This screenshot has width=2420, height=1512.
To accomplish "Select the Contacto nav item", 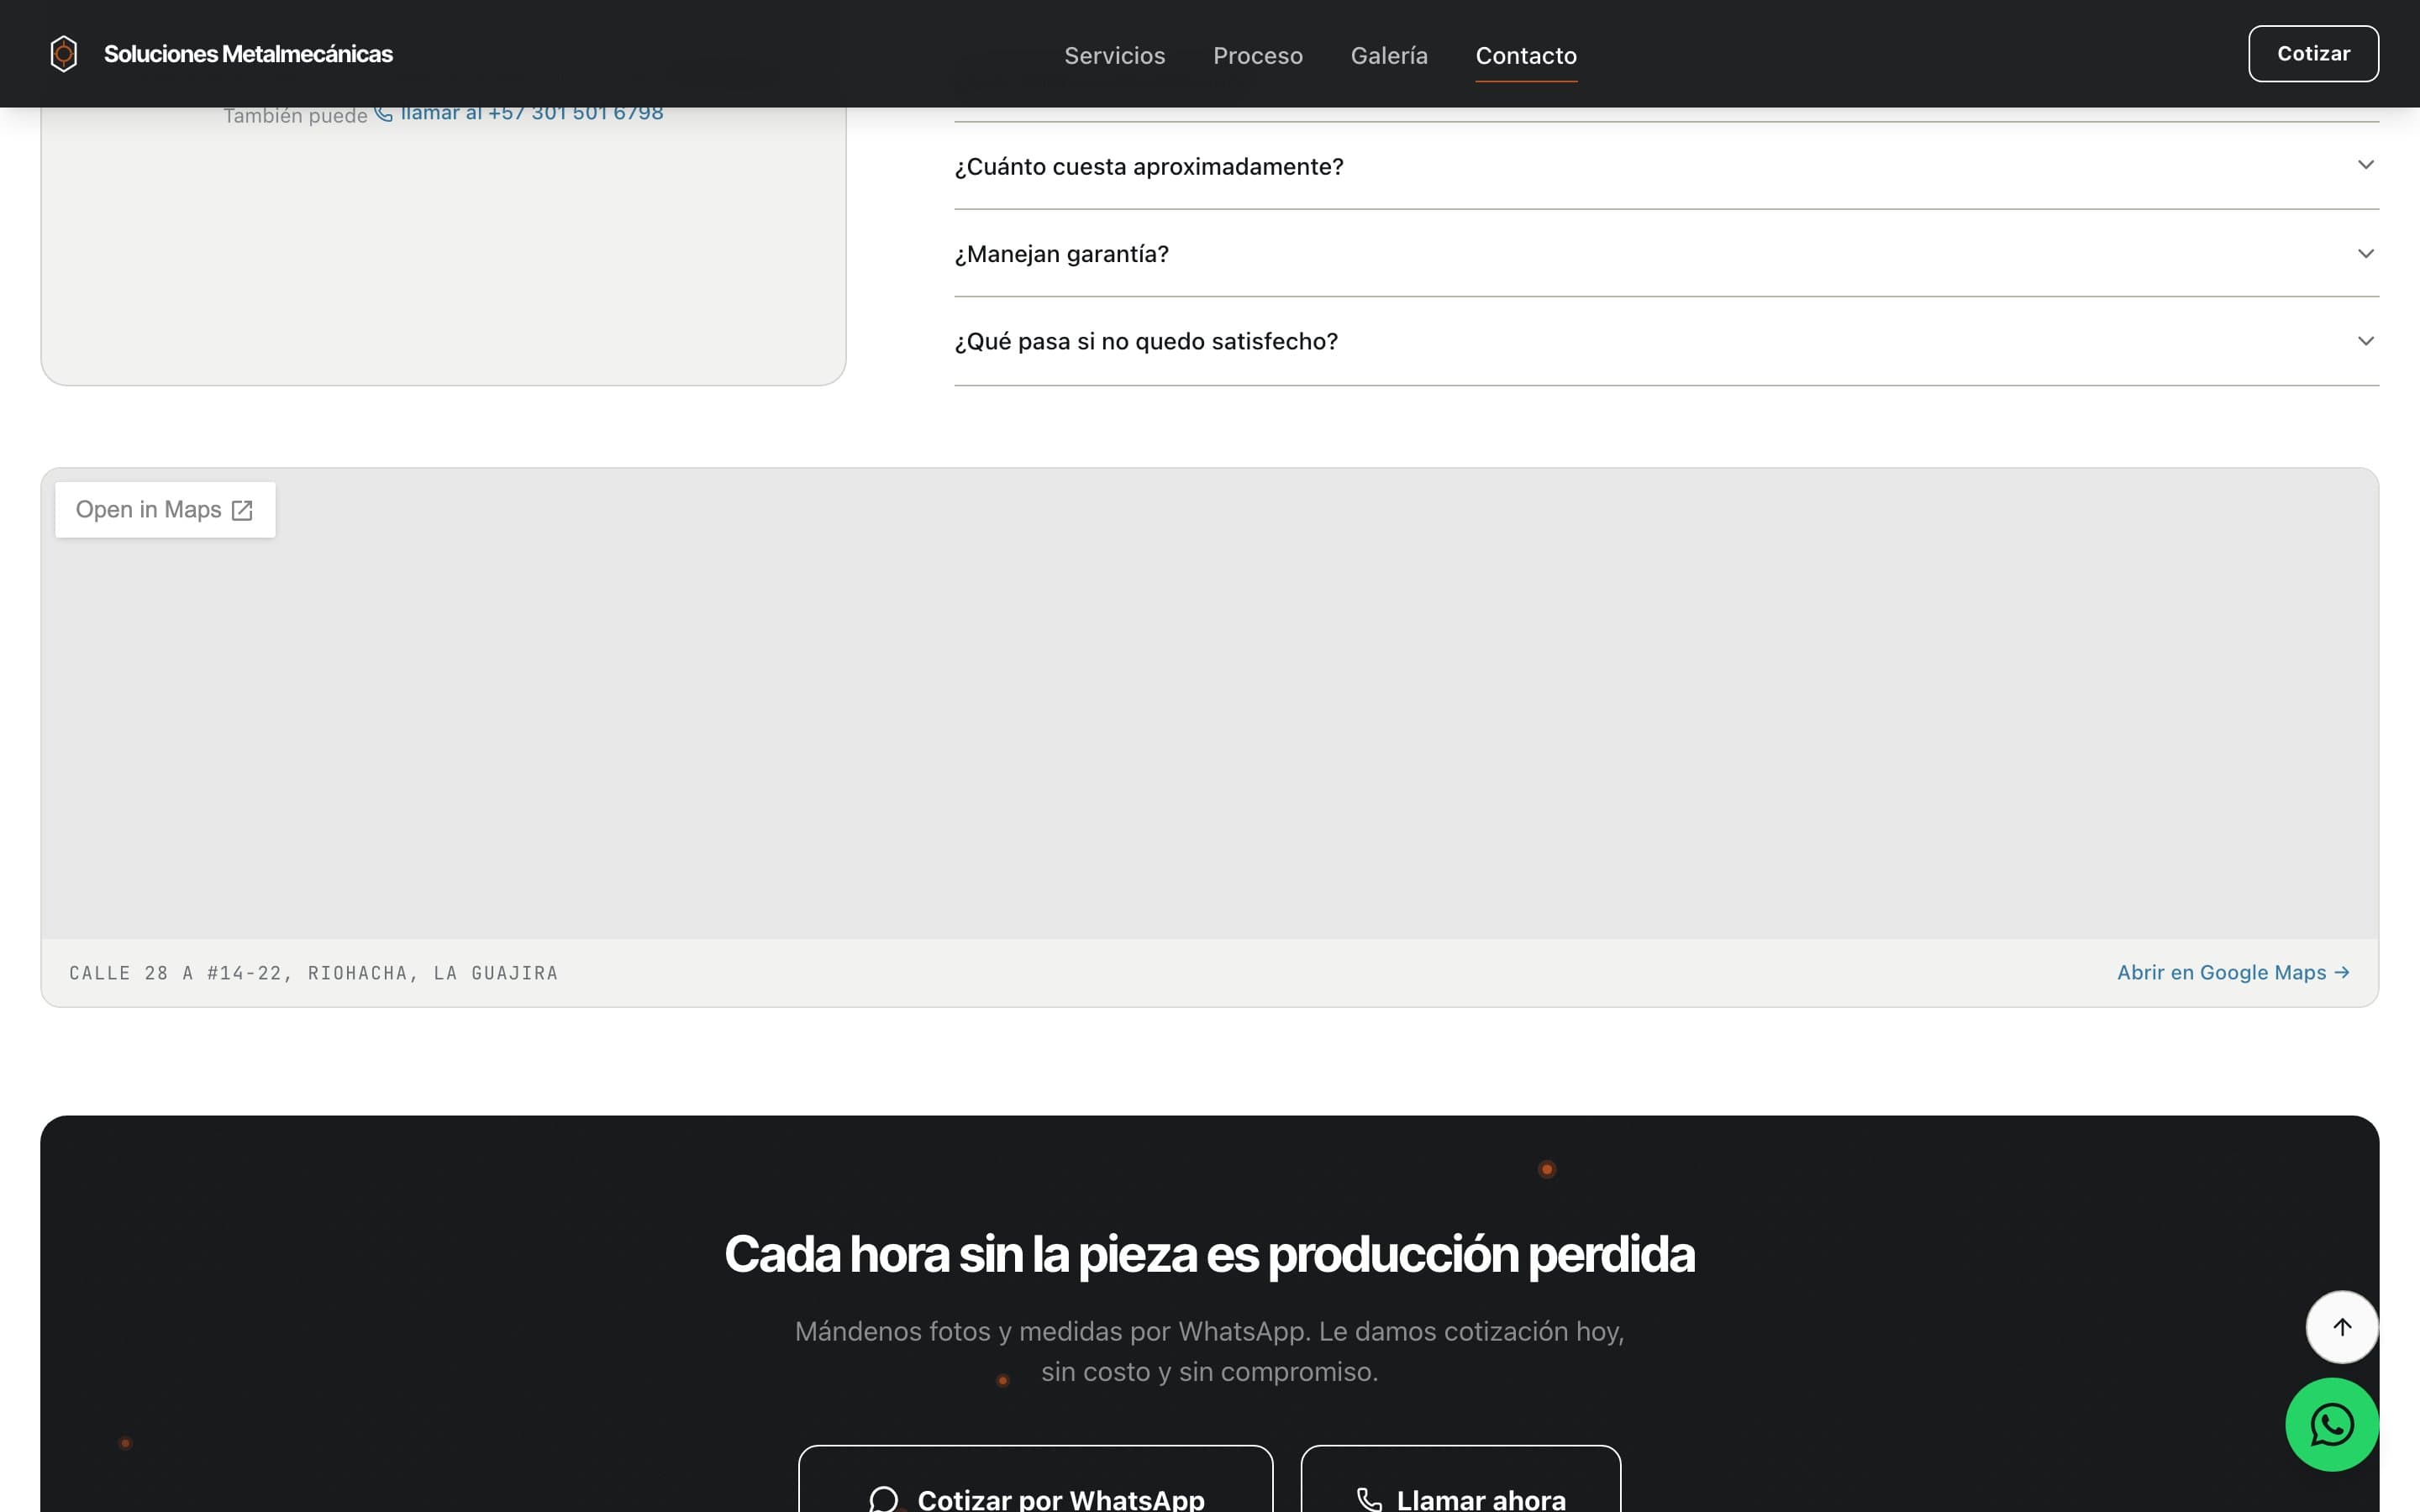I will [1525, 56].
